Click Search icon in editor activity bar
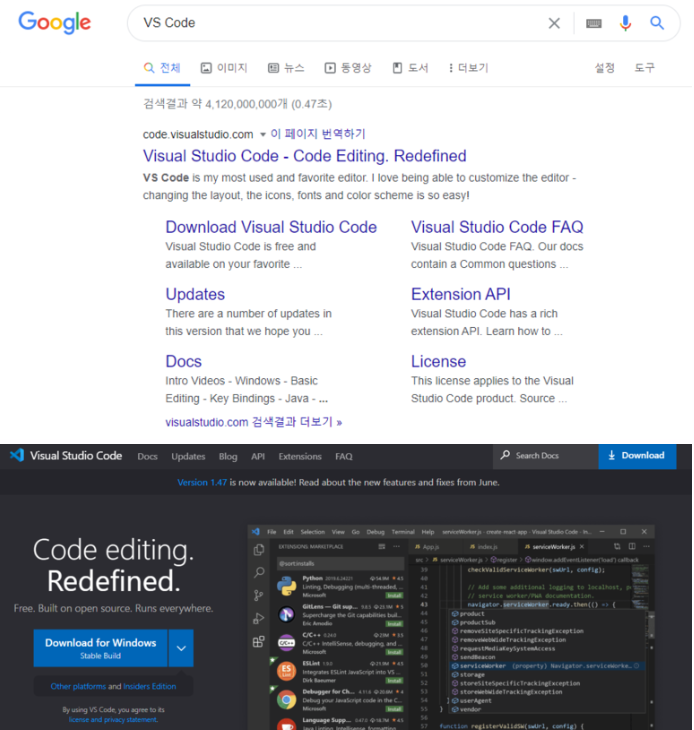 [259, 573]
